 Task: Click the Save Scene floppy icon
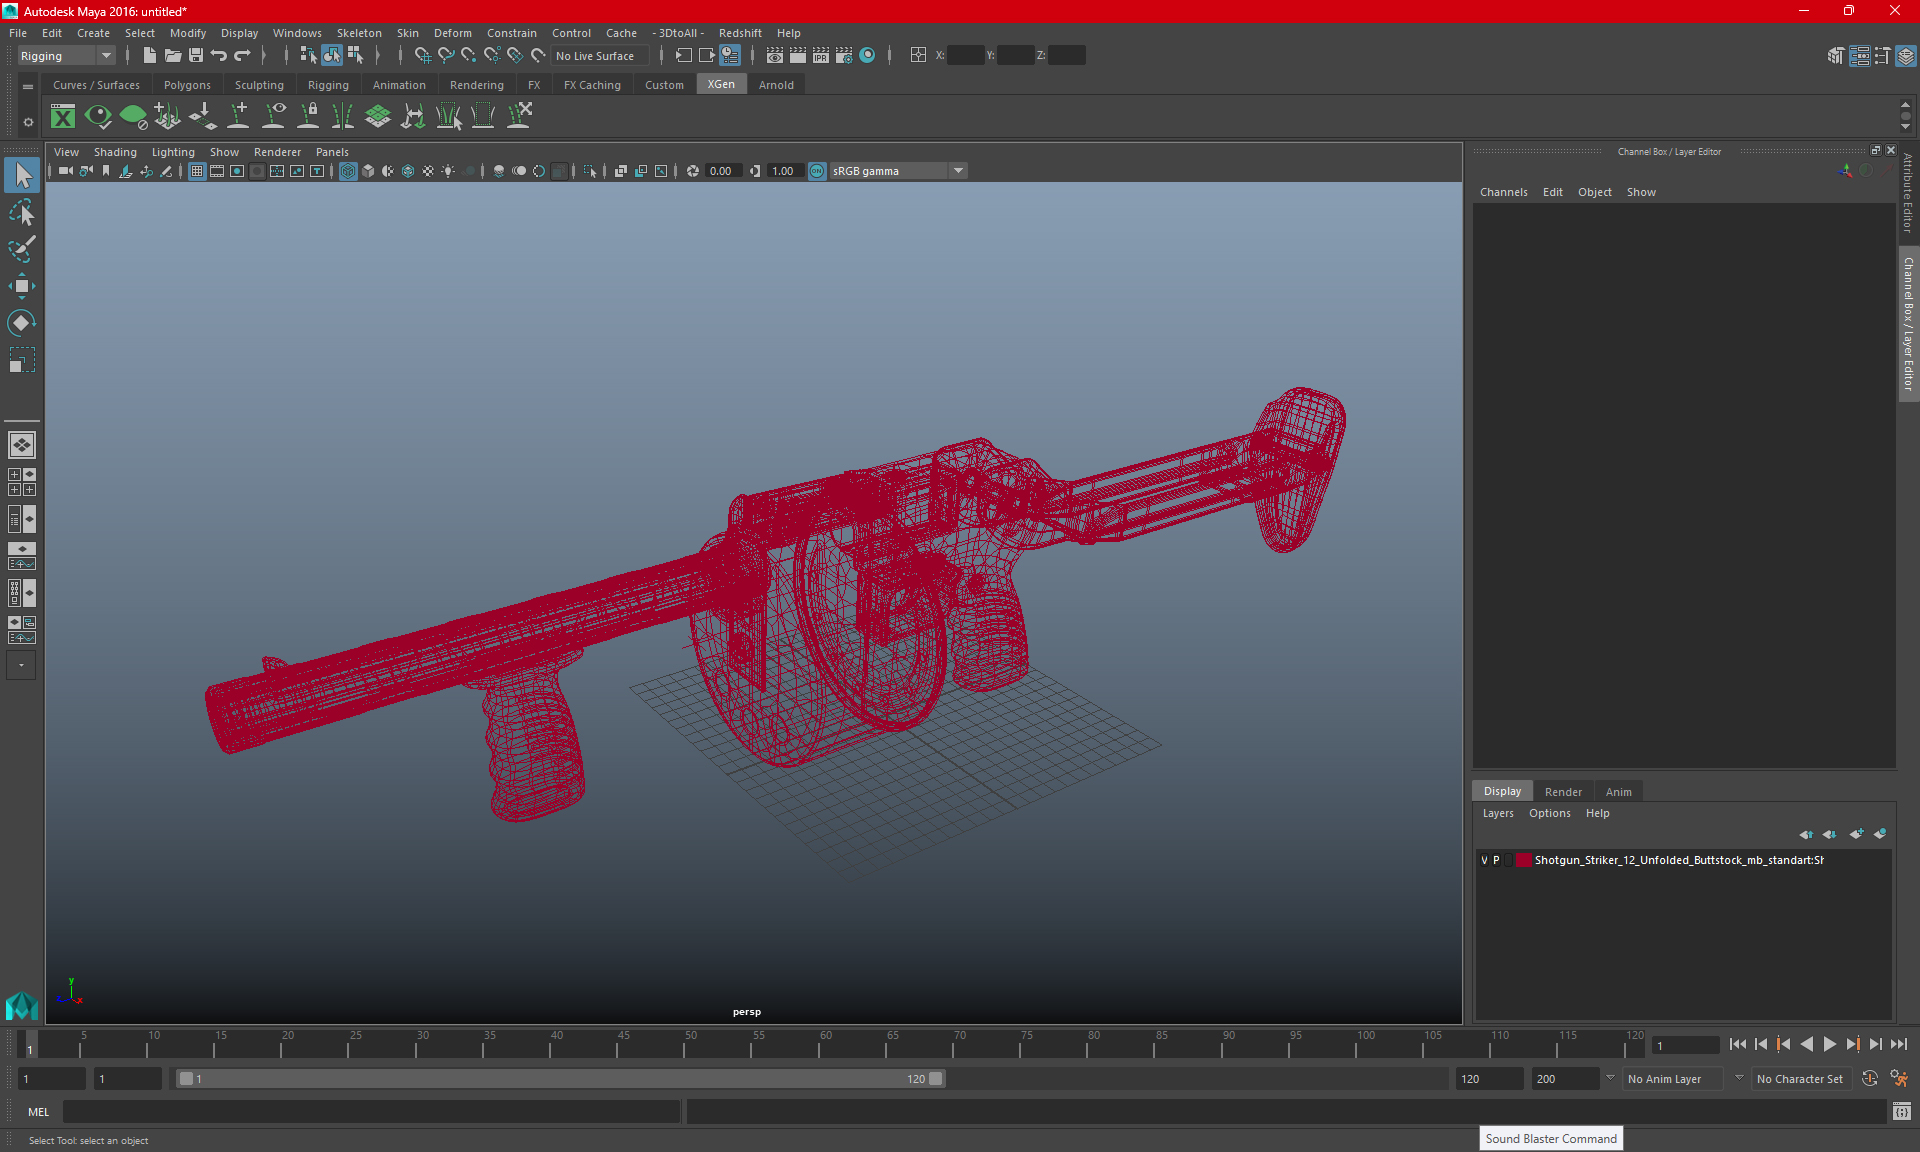(x=196, y=56)
